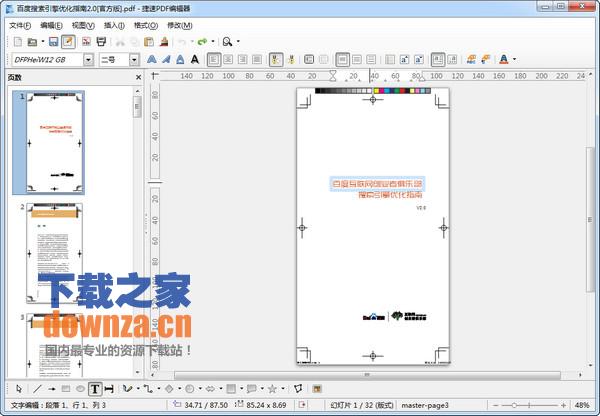Choose the Rectangle tool
Screen dimensions: 600x416
[x=66, y=389]
